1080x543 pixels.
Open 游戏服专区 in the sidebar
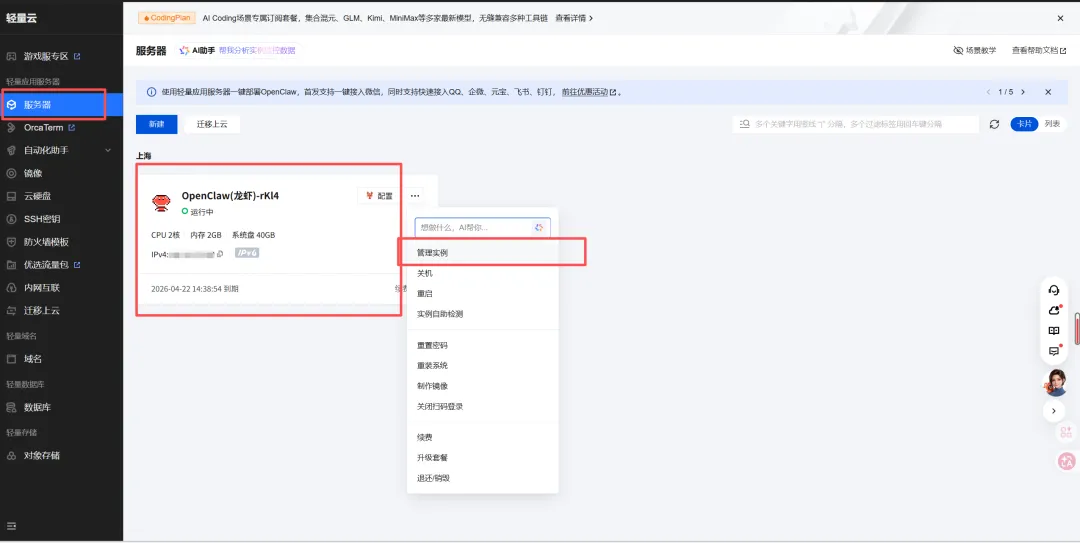coord(45,56)
